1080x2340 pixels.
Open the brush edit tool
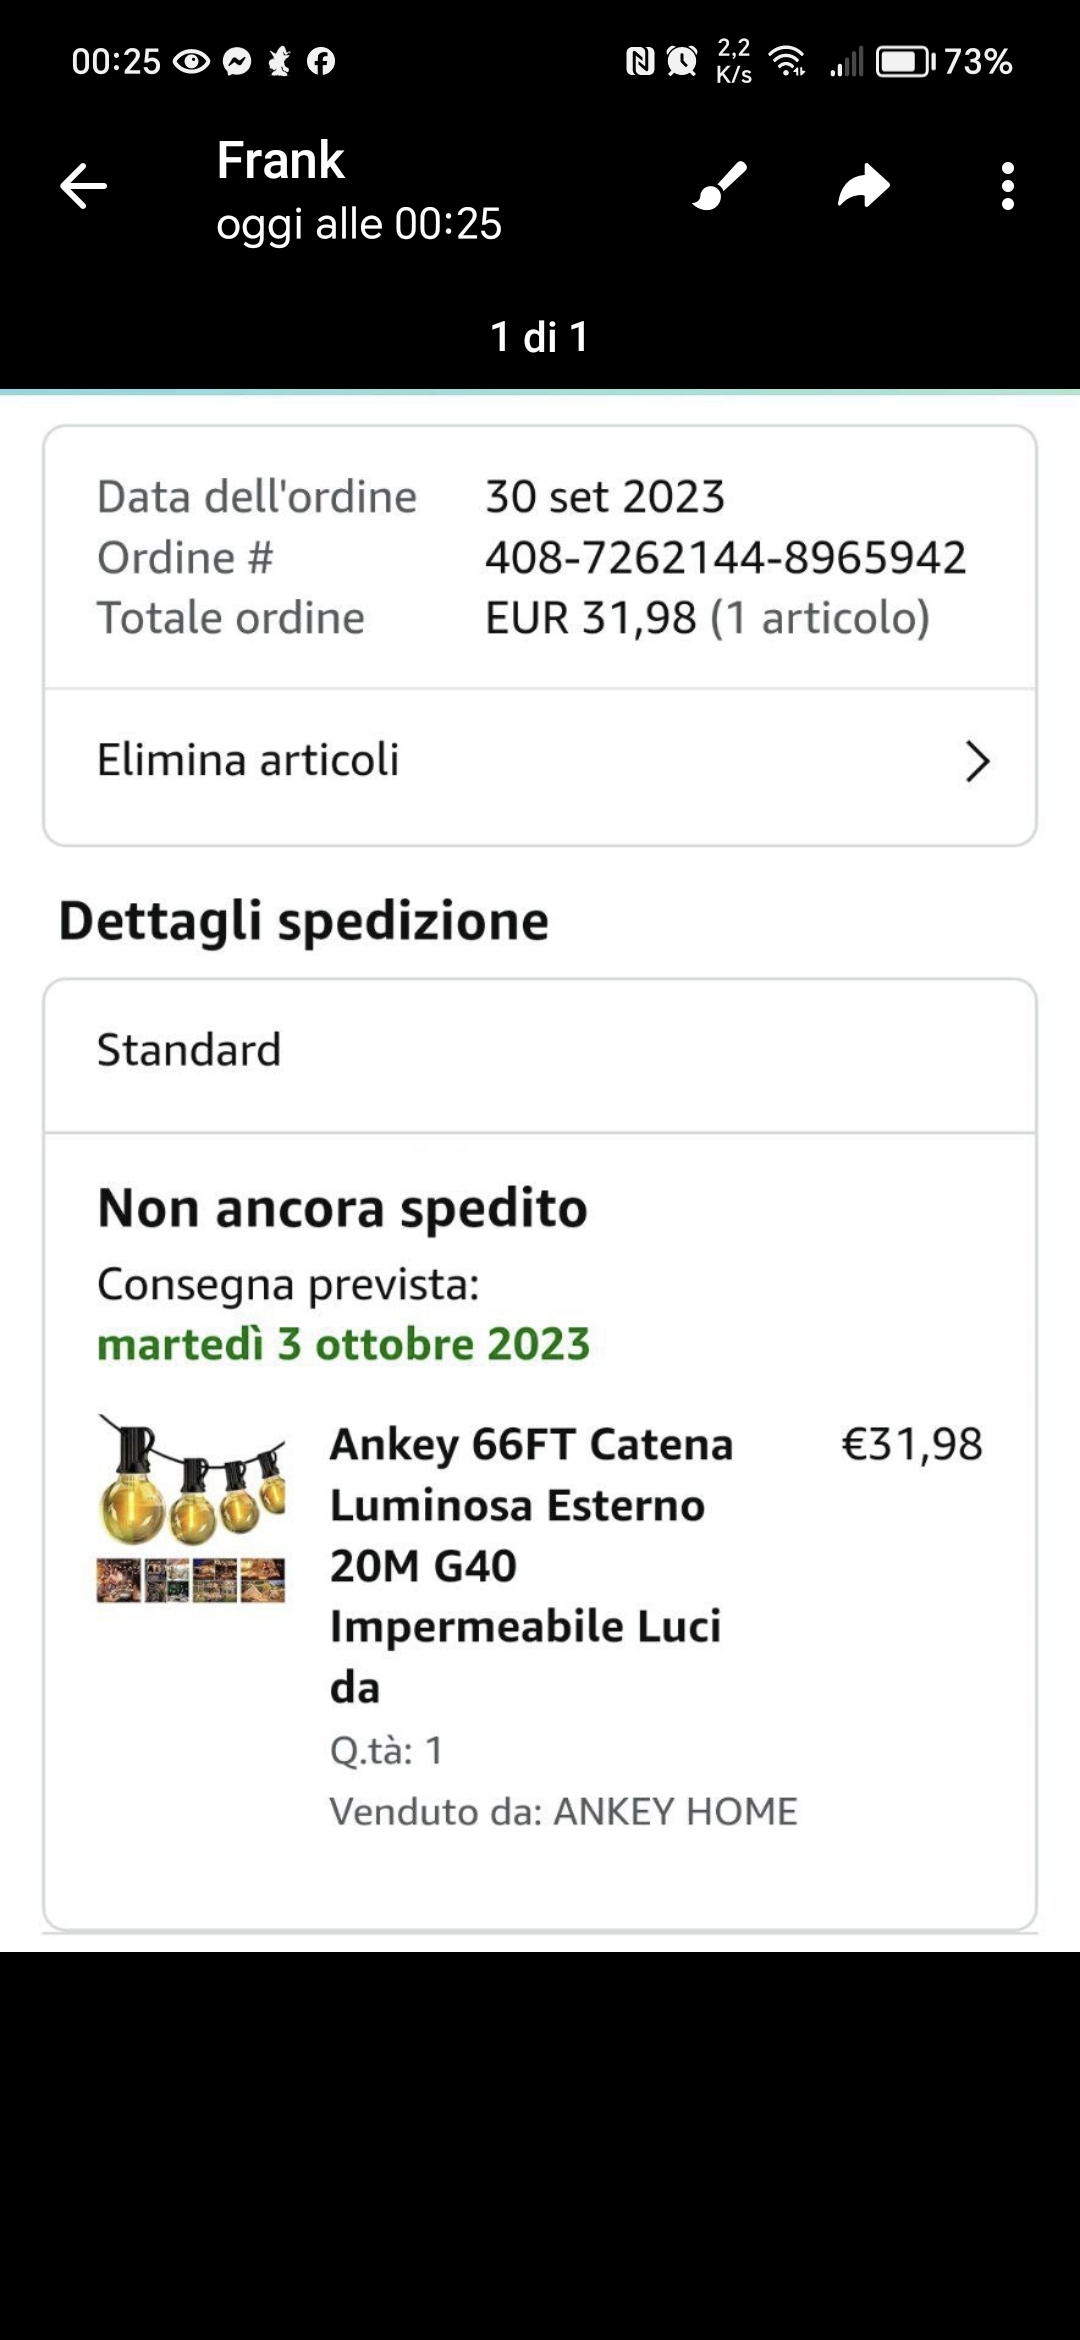click(720, 186)
